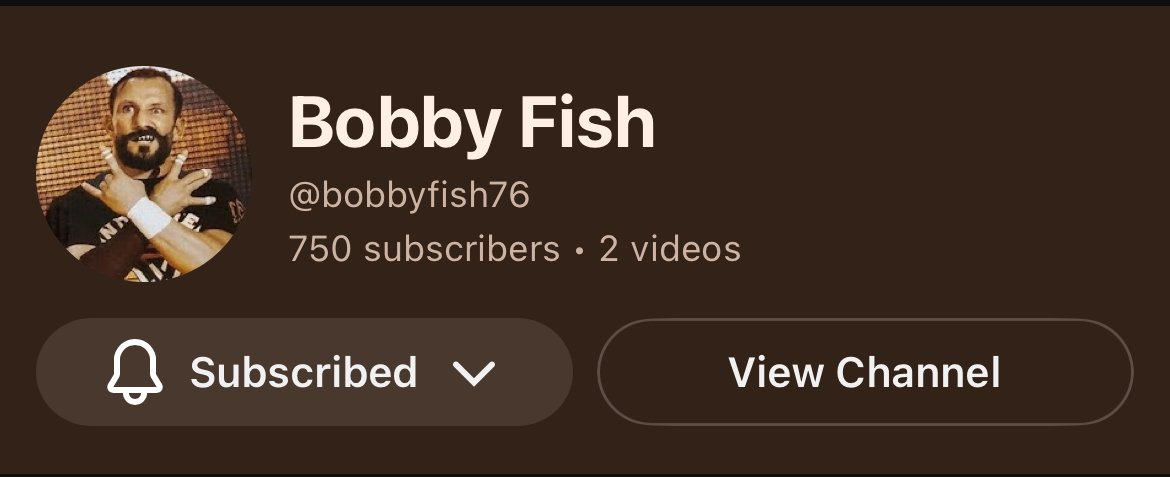This screenshot has height=477, width=1170.
Task: Click the subscribers count under the handle
Action: click(424, 249)
